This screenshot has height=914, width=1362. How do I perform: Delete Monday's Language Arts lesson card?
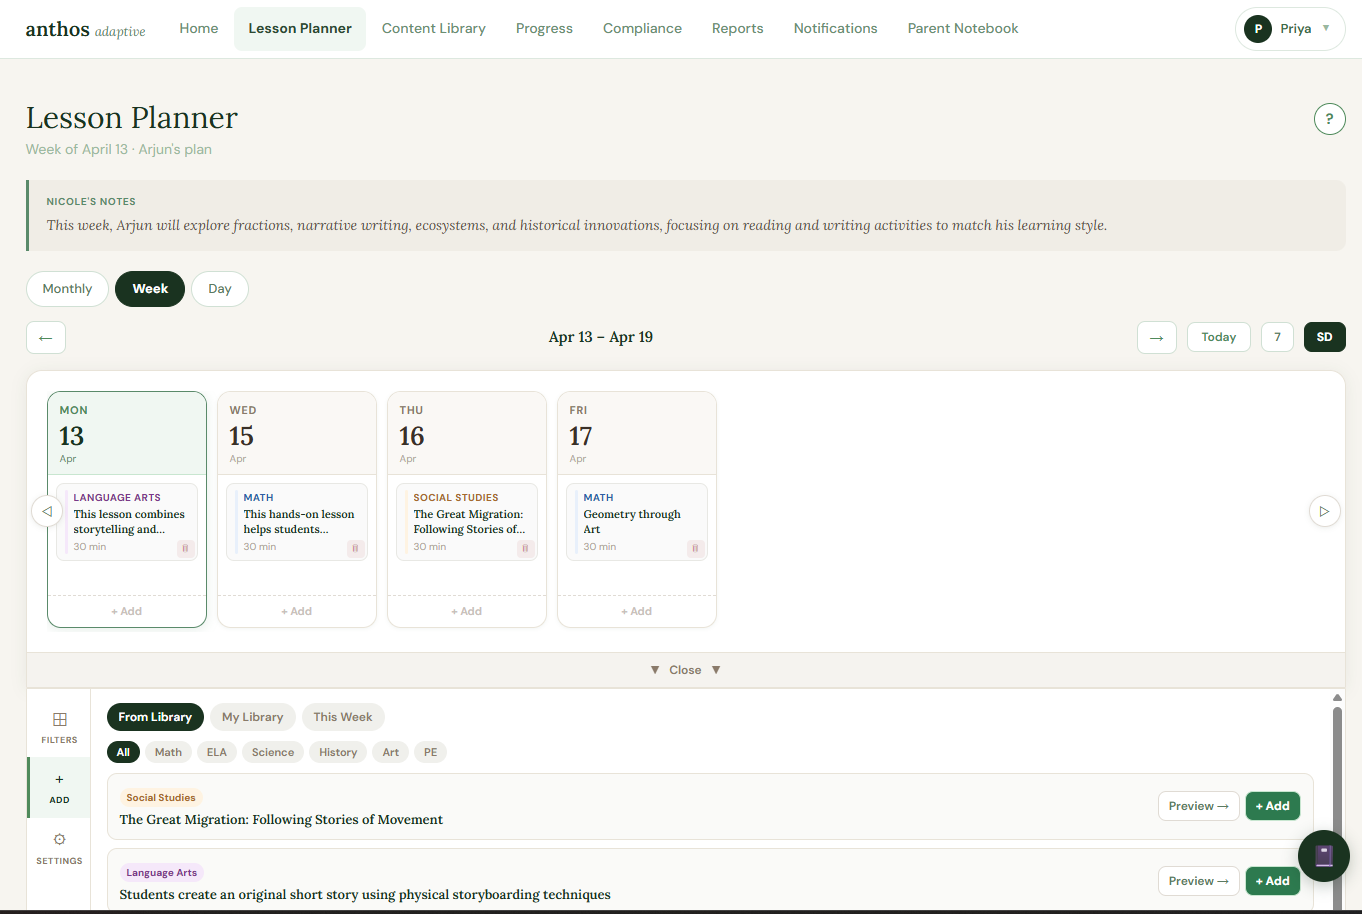pyautogui.click(x=185, y=548)
